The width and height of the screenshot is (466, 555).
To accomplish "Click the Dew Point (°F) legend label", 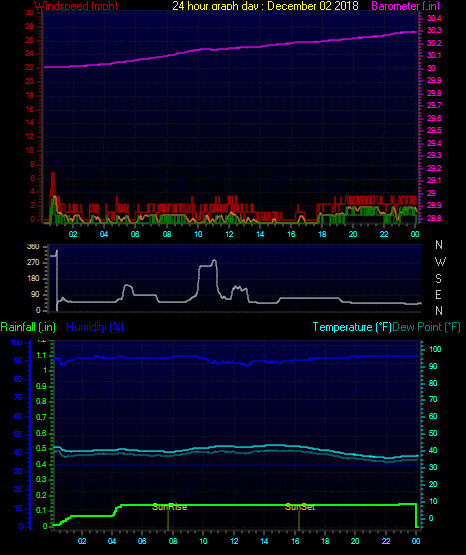I will coord(426,327).
